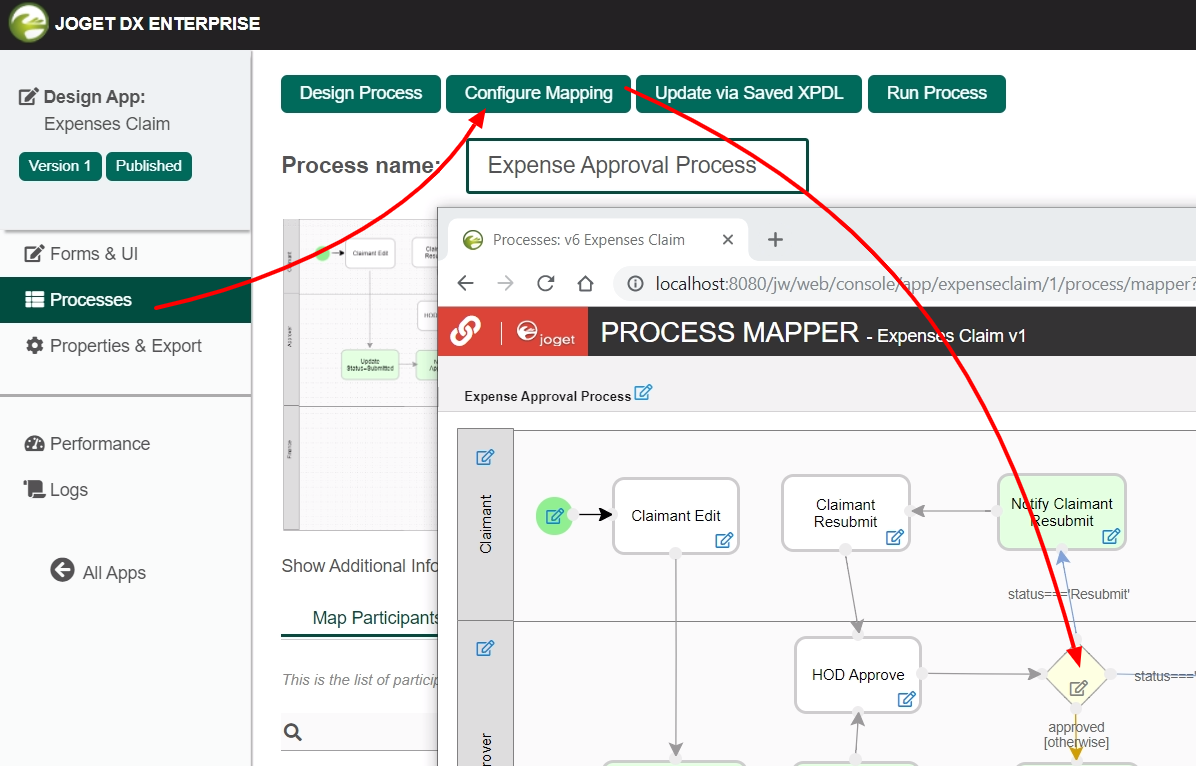Open a new browser tab
This screenshot has height=766, width=1196.
(x=775, y=240)
